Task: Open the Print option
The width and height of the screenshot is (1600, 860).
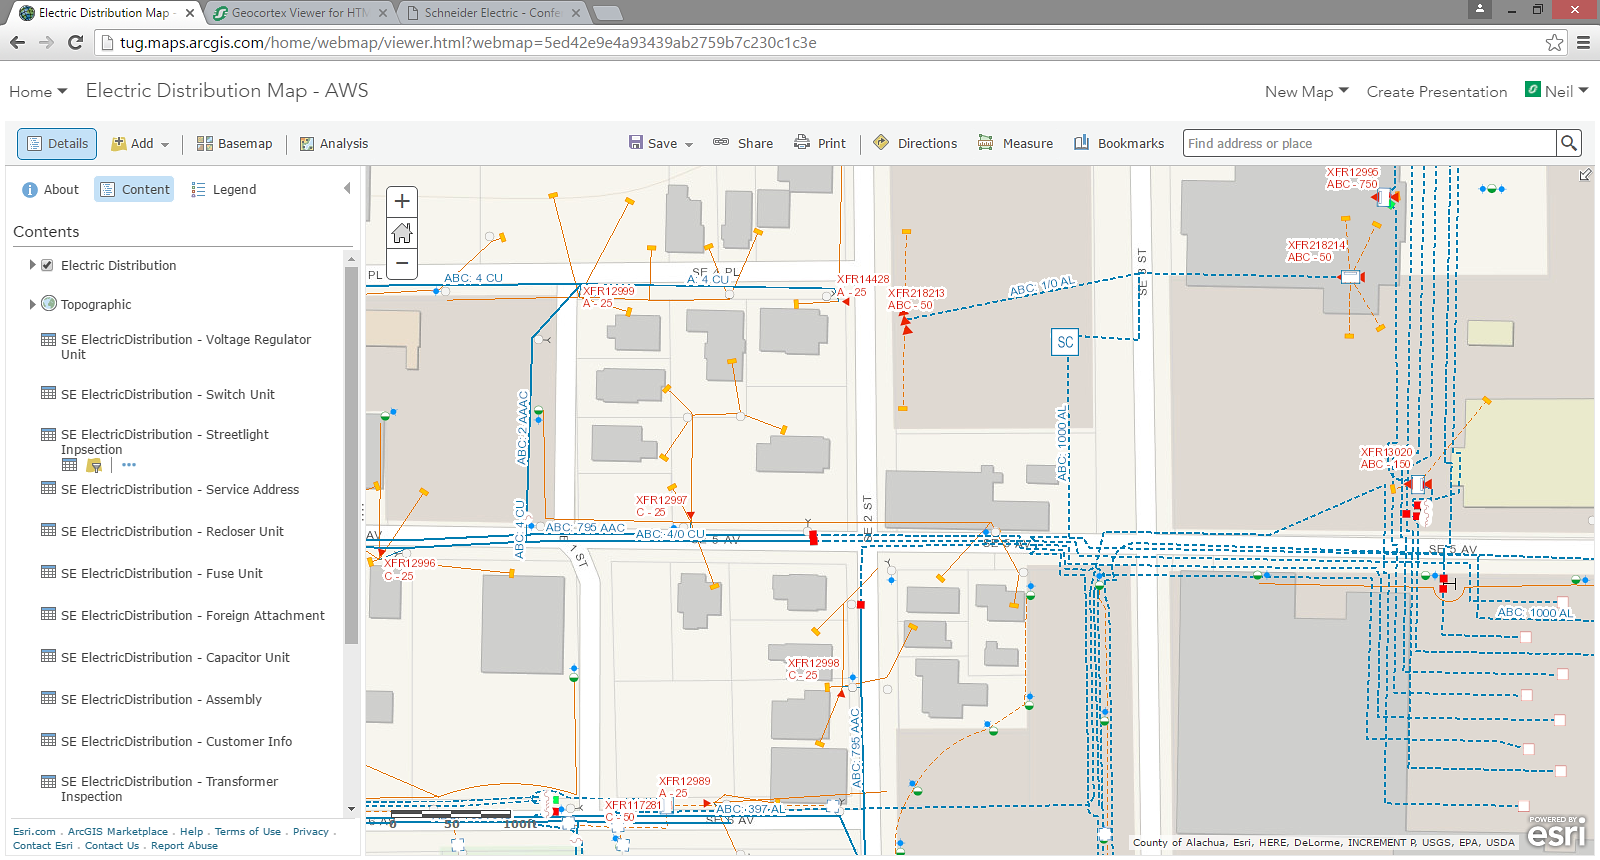Action: coord(820,144)
